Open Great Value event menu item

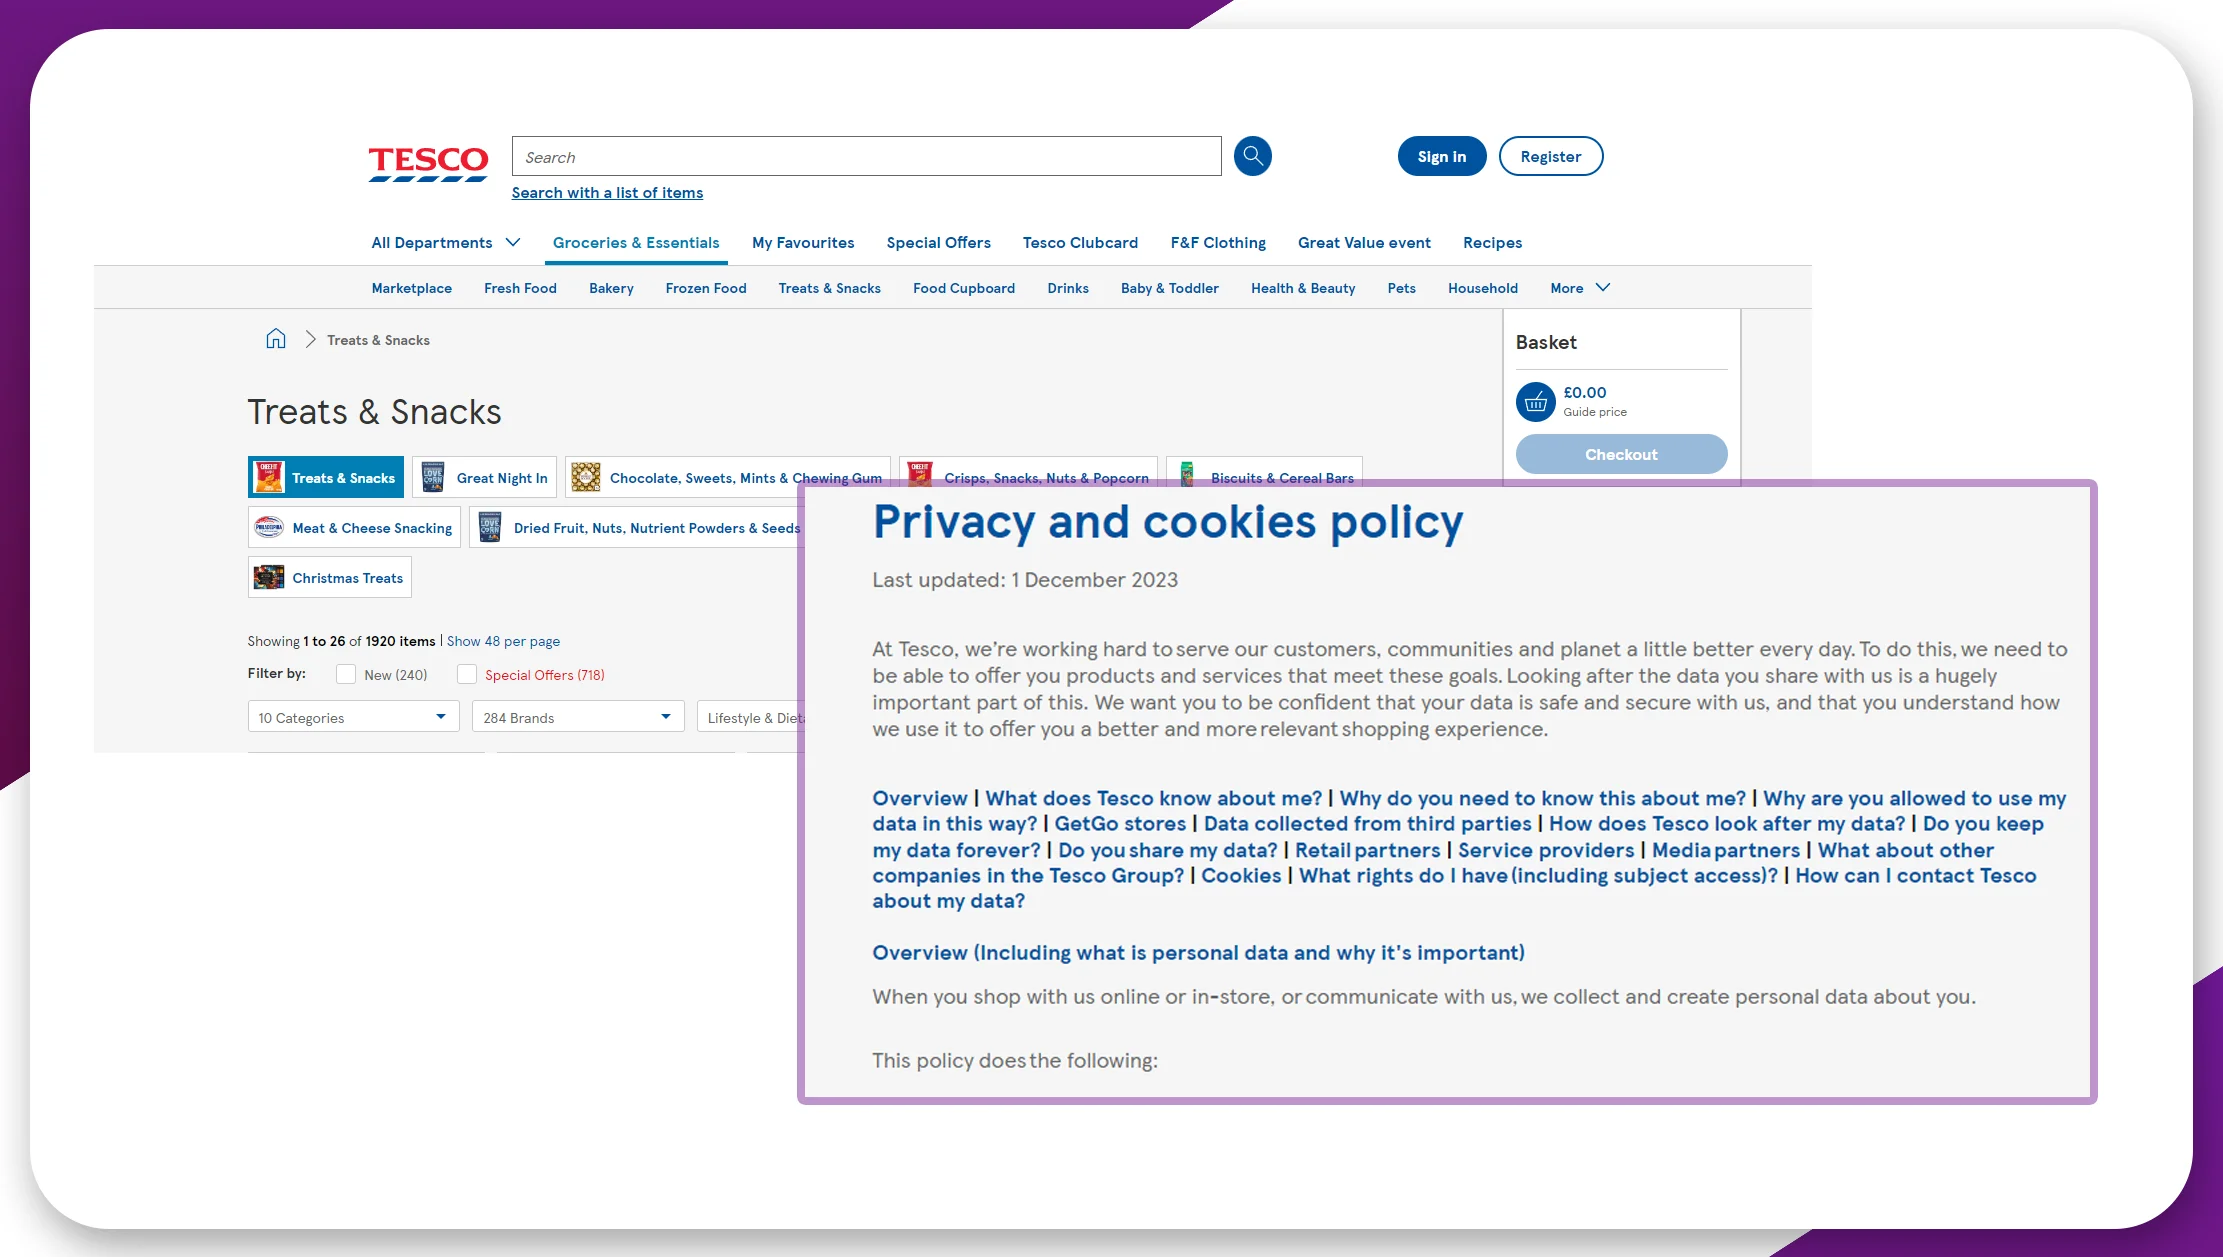tap(1364, 243)
